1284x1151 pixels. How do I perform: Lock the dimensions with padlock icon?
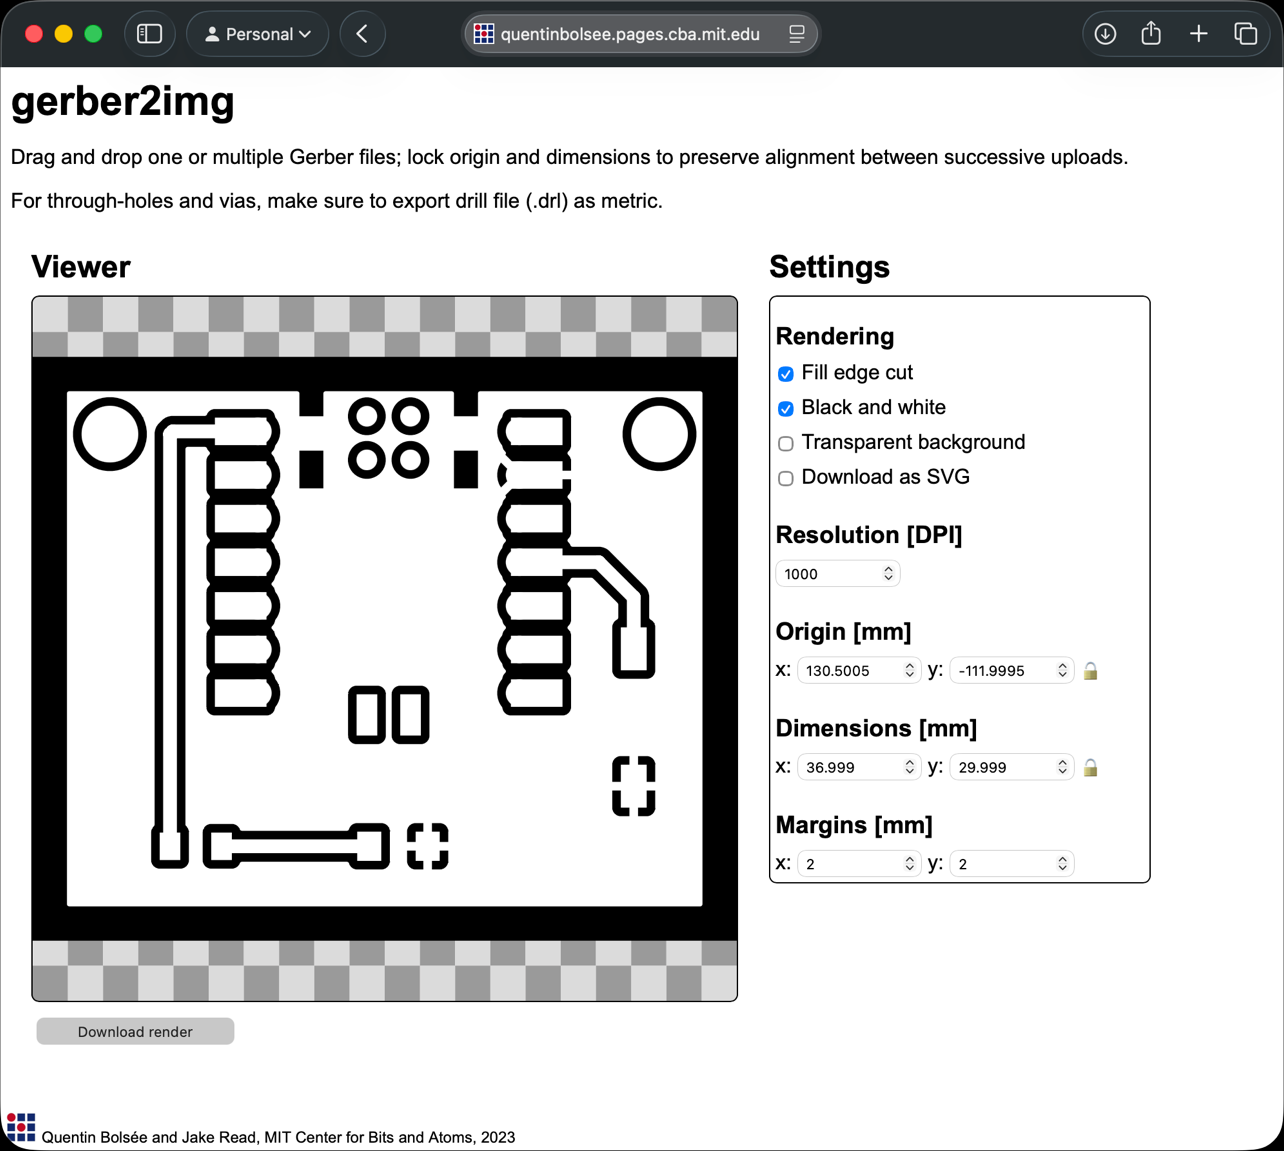coord(1091,768)
